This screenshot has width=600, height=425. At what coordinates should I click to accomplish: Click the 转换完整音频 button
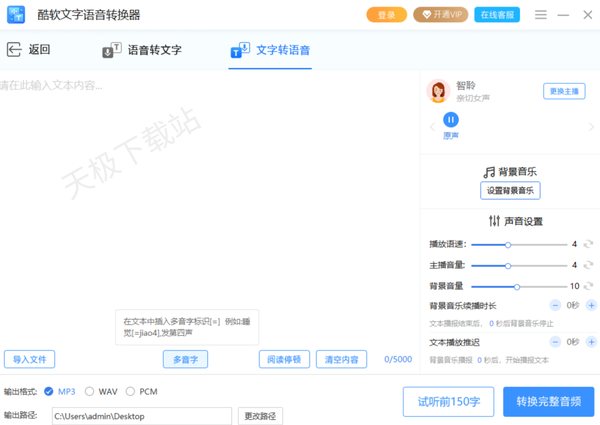(548, 401)
